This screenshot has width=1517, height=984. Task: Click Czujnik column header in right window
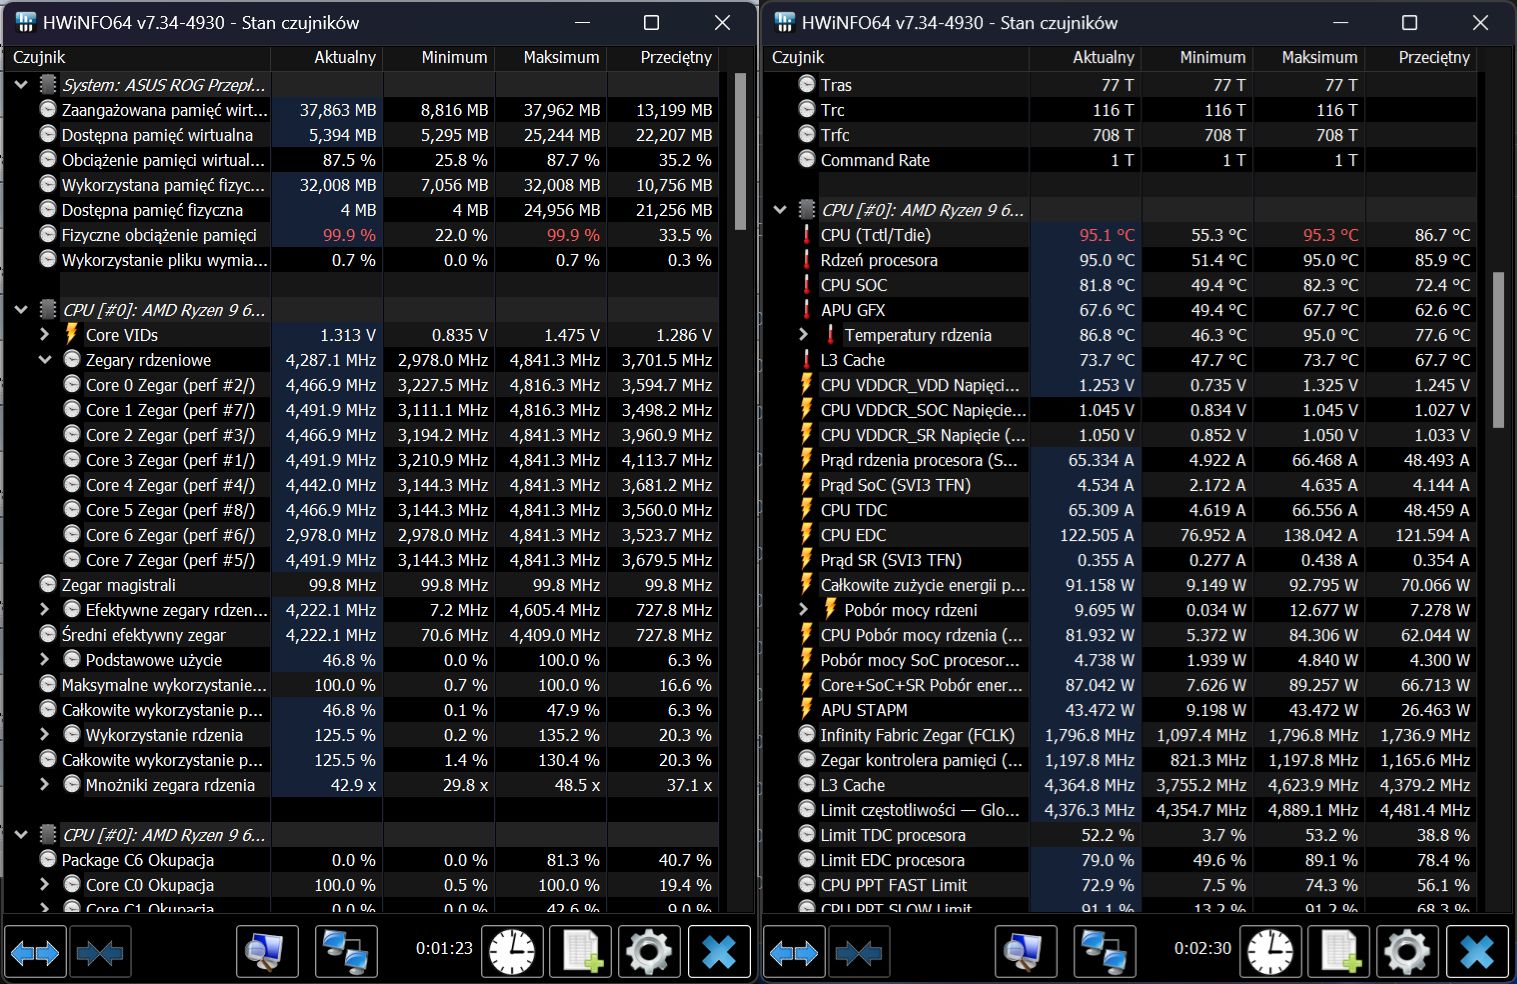point(896,58)
